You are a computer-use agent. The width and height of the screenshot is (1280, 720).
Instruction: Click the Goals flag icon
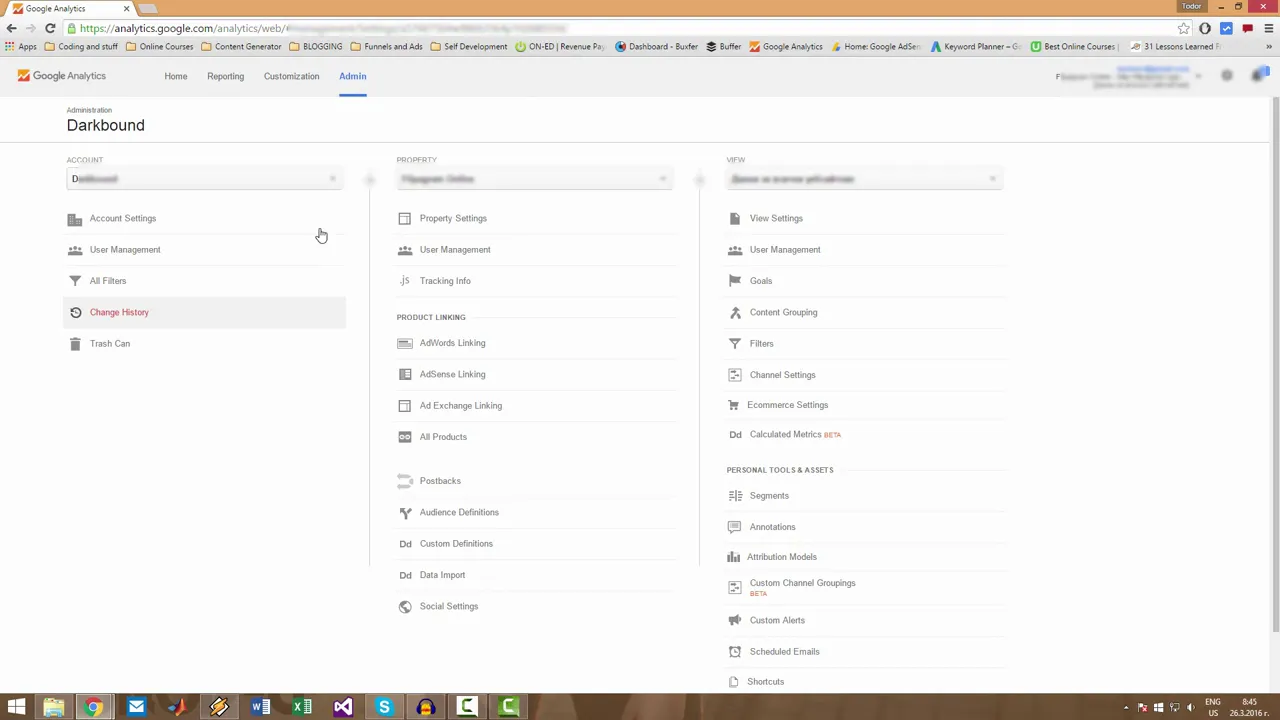click(x=735, y=281)
